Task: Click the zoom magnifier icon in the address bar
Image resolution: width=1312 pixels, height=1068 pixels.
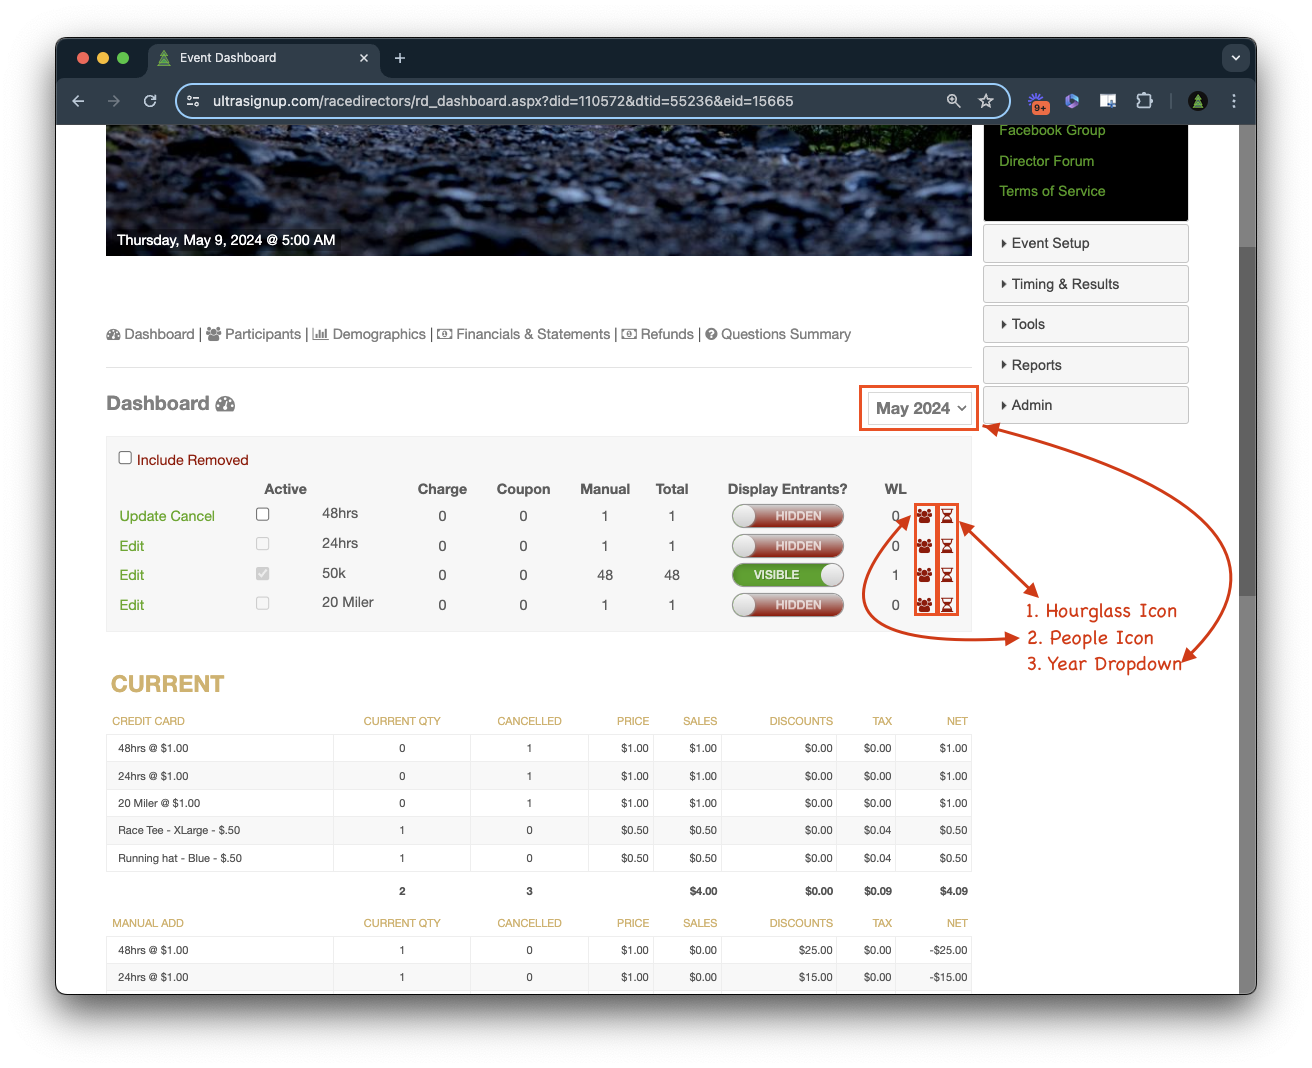Action: [954, 101]
